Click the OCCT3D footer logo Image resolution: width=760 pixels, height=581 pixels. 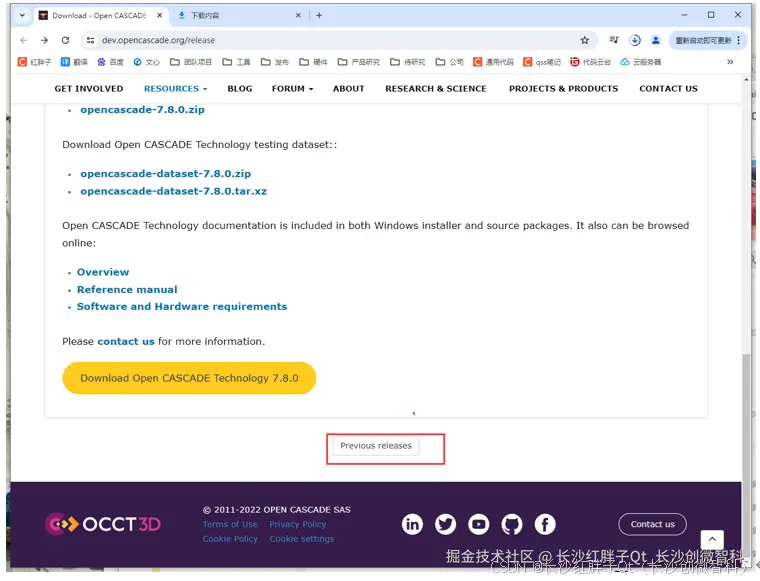103,524
